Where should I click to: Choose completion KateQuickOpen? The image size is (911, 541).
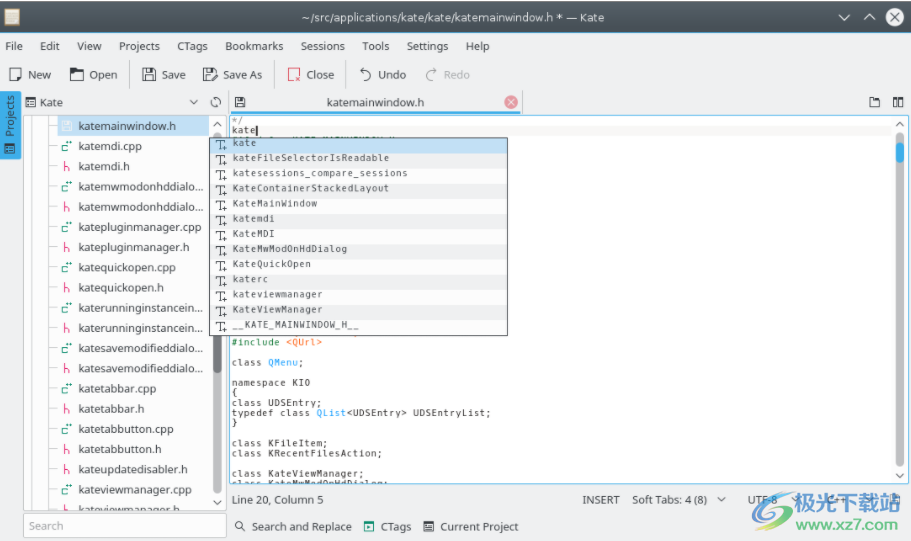point(358,264)
